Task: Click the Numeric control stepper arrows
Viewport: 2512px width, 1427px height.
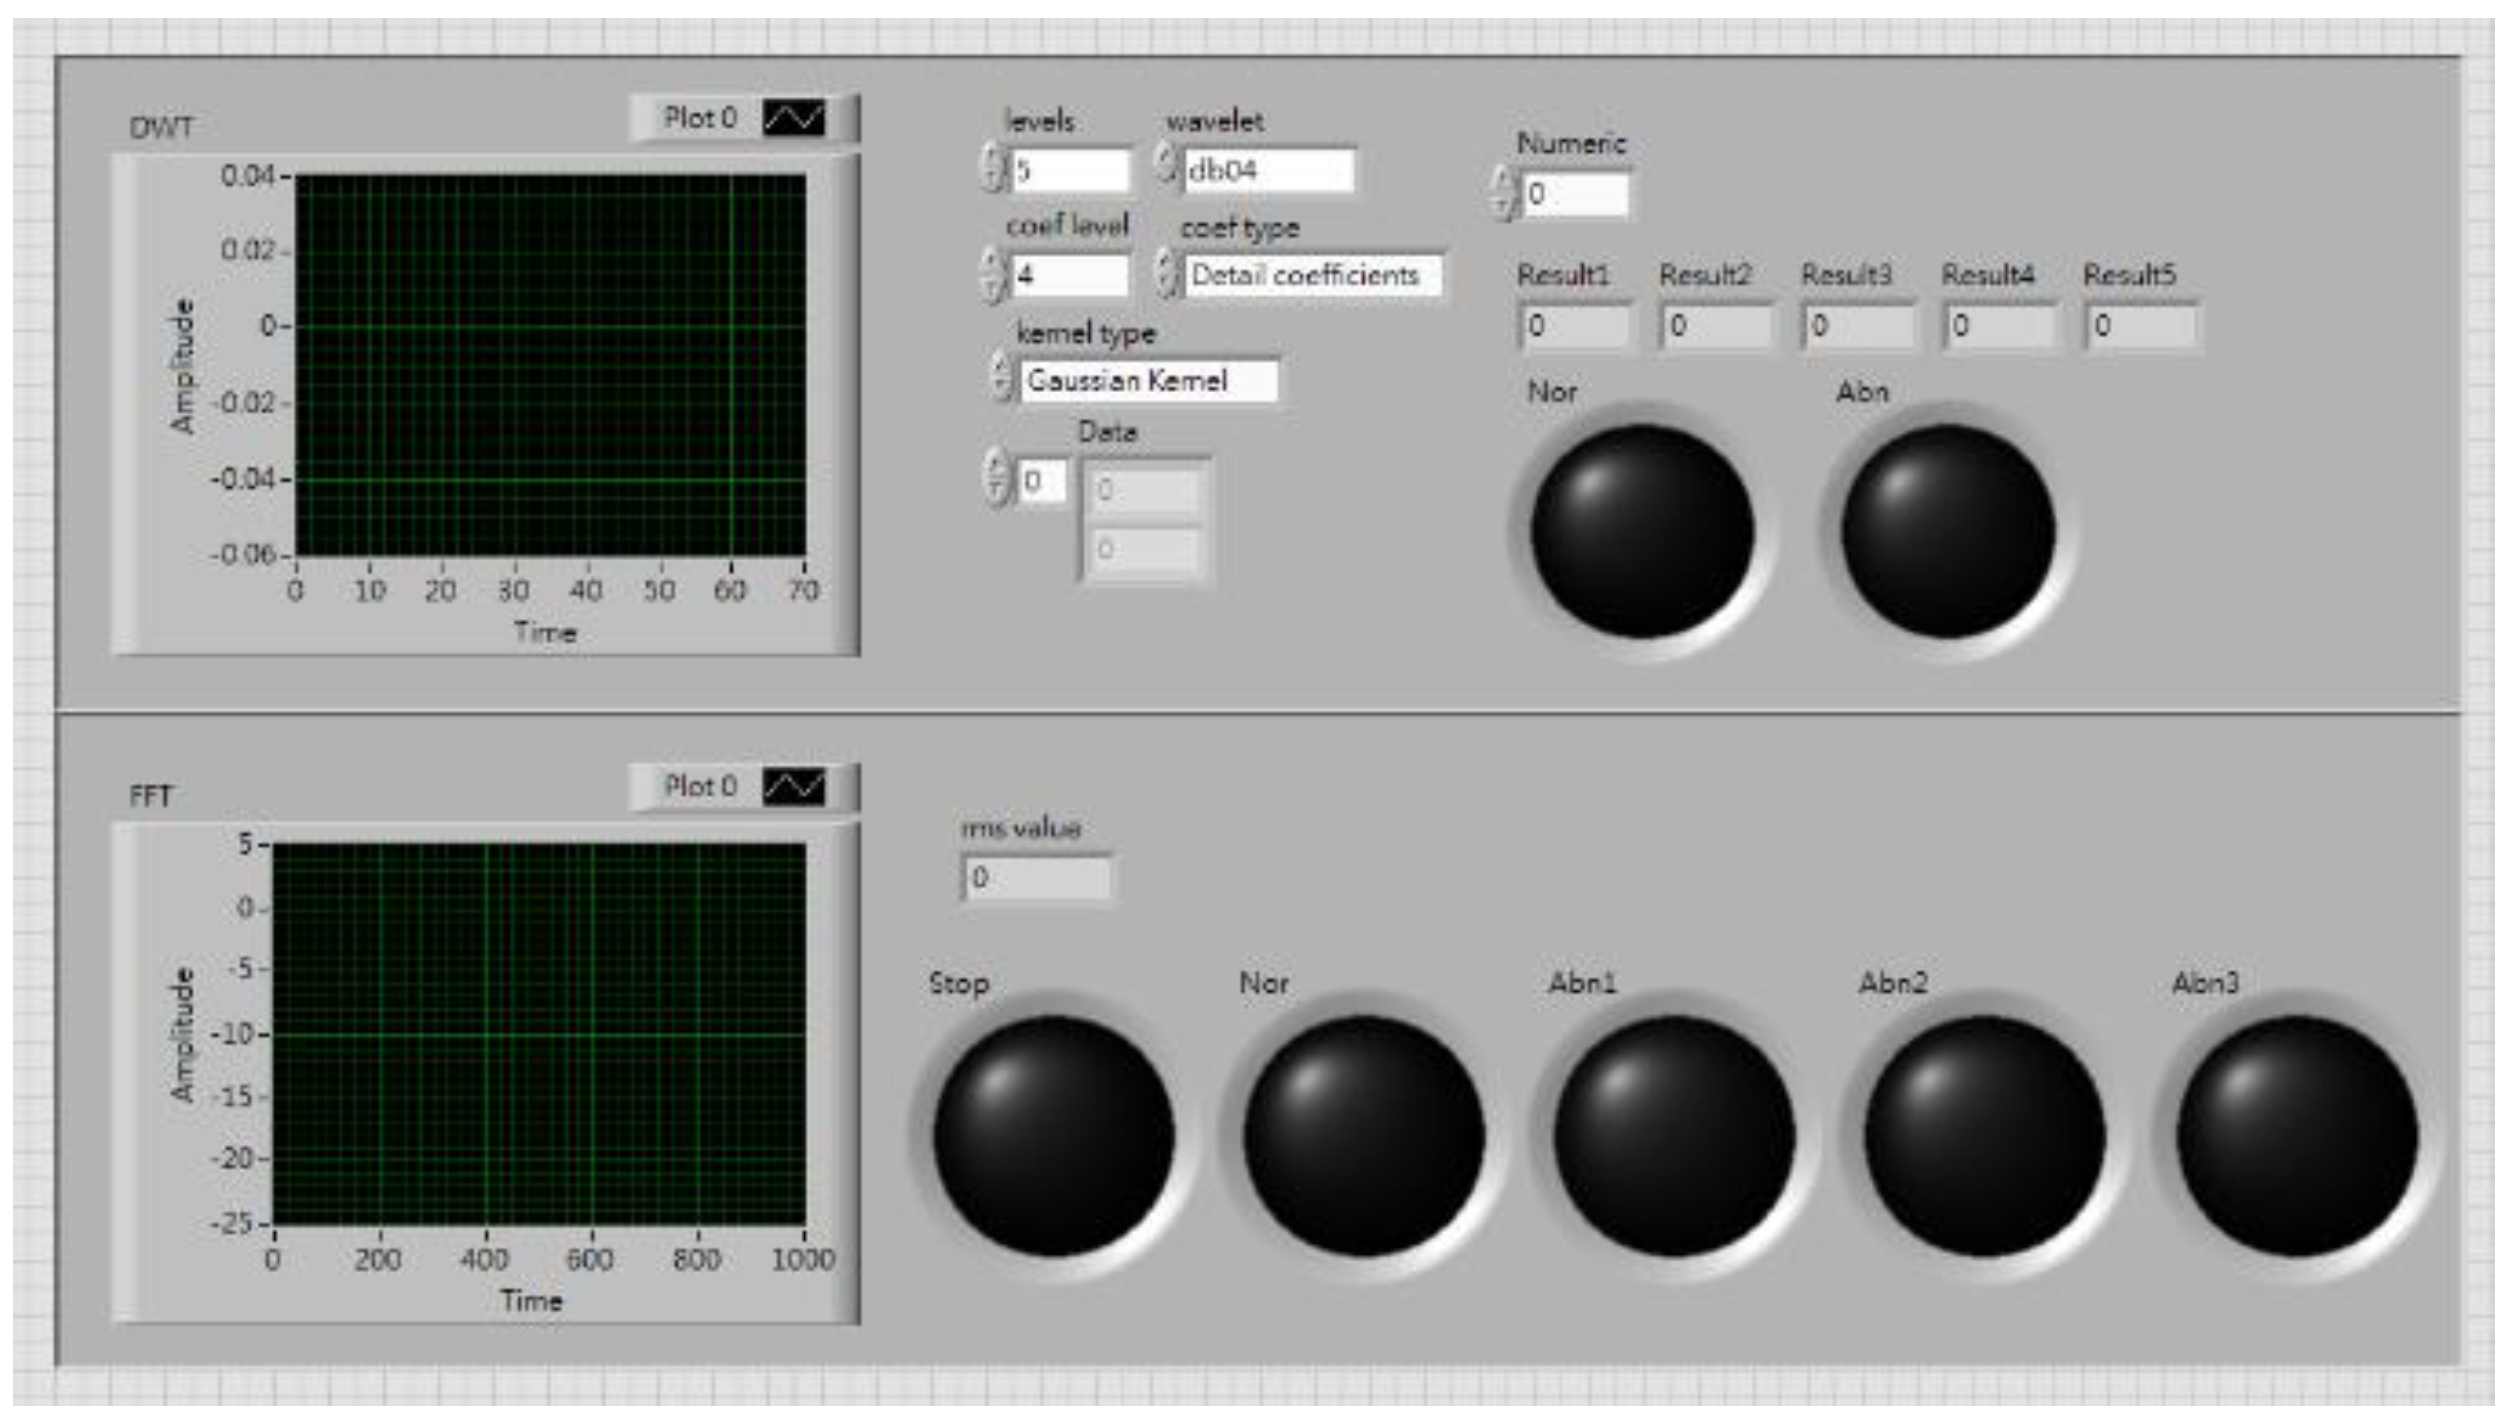Action: (x=1502, y=193)
